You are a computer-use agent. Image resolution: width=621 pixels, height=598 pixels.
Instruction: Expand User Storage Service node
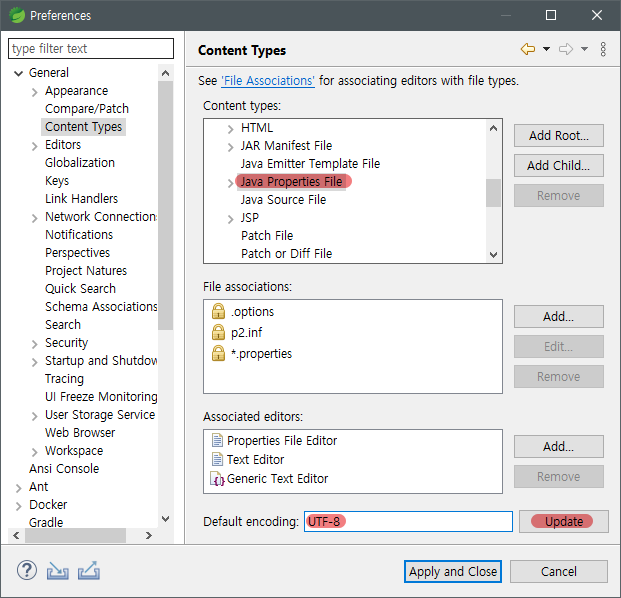[34, 416]
